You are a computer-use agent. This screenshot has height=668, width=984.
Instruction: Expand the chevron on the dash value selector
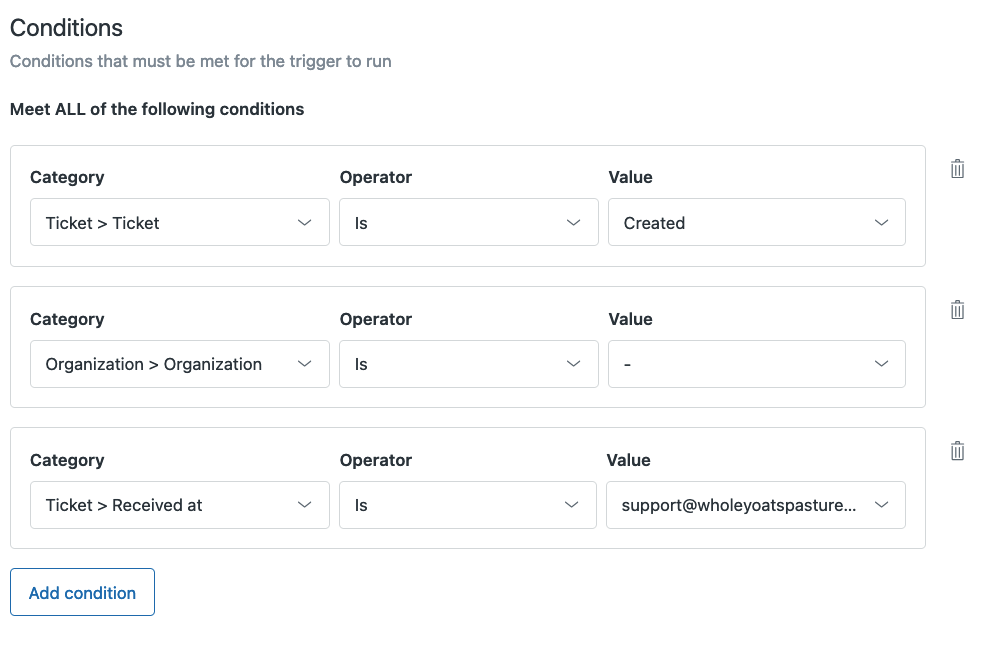[881, 364]
